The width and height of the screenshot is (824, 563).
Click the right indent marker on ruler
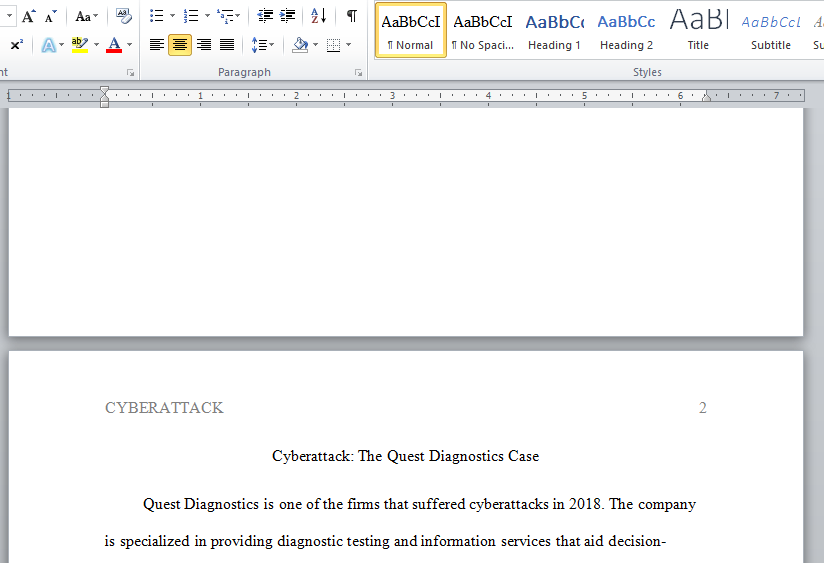tap(707, 96)
